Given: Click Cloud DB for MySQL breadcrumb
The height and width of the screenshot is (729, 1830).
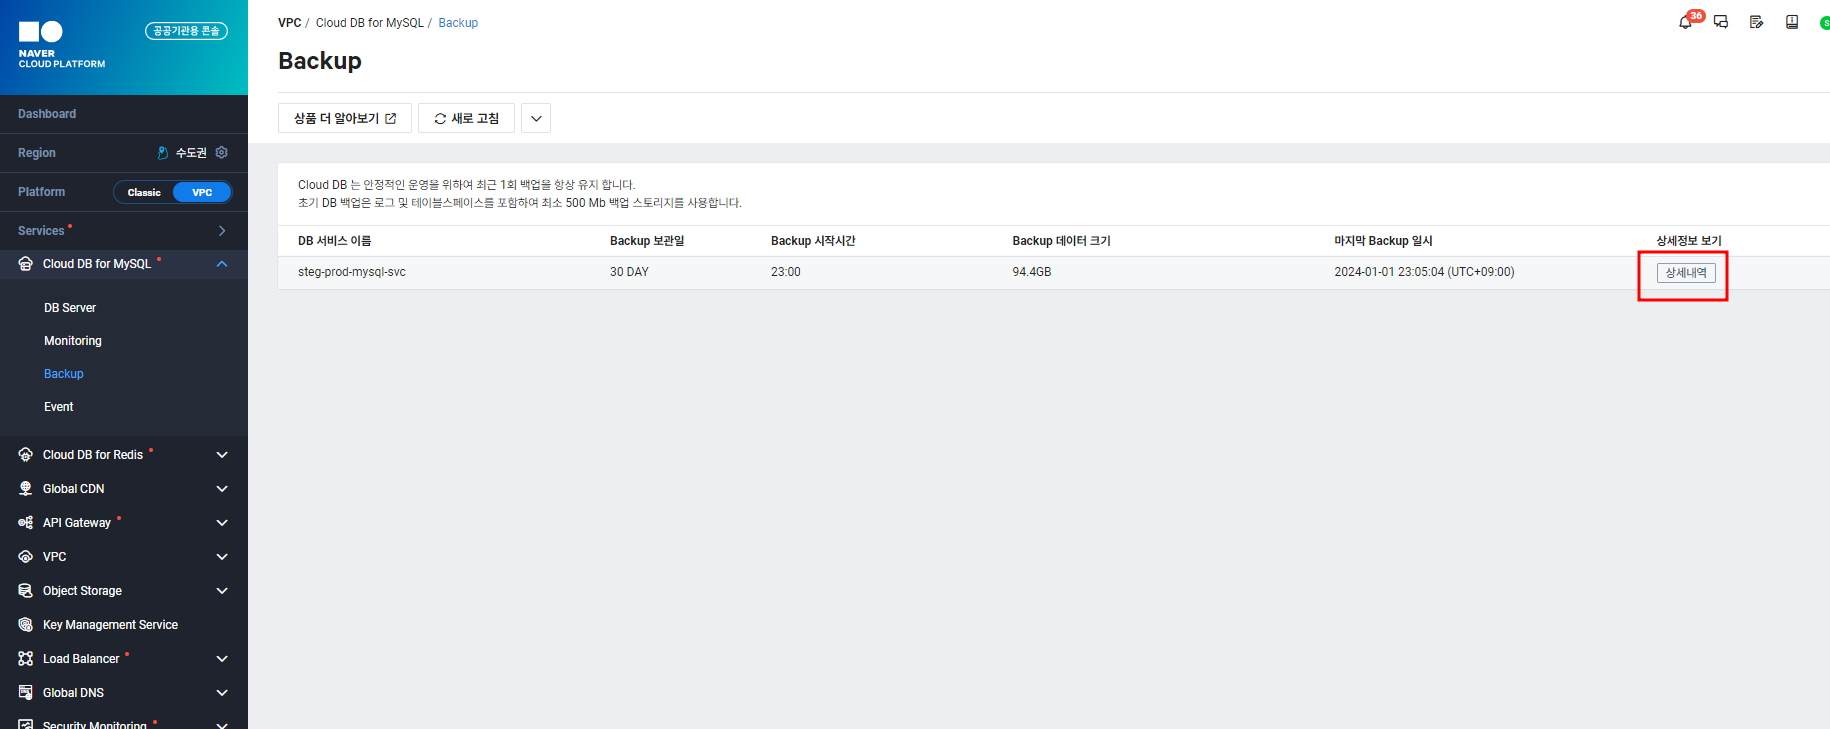Looking at the screenshot, I should pyautogui.click(x=369, y=23).
